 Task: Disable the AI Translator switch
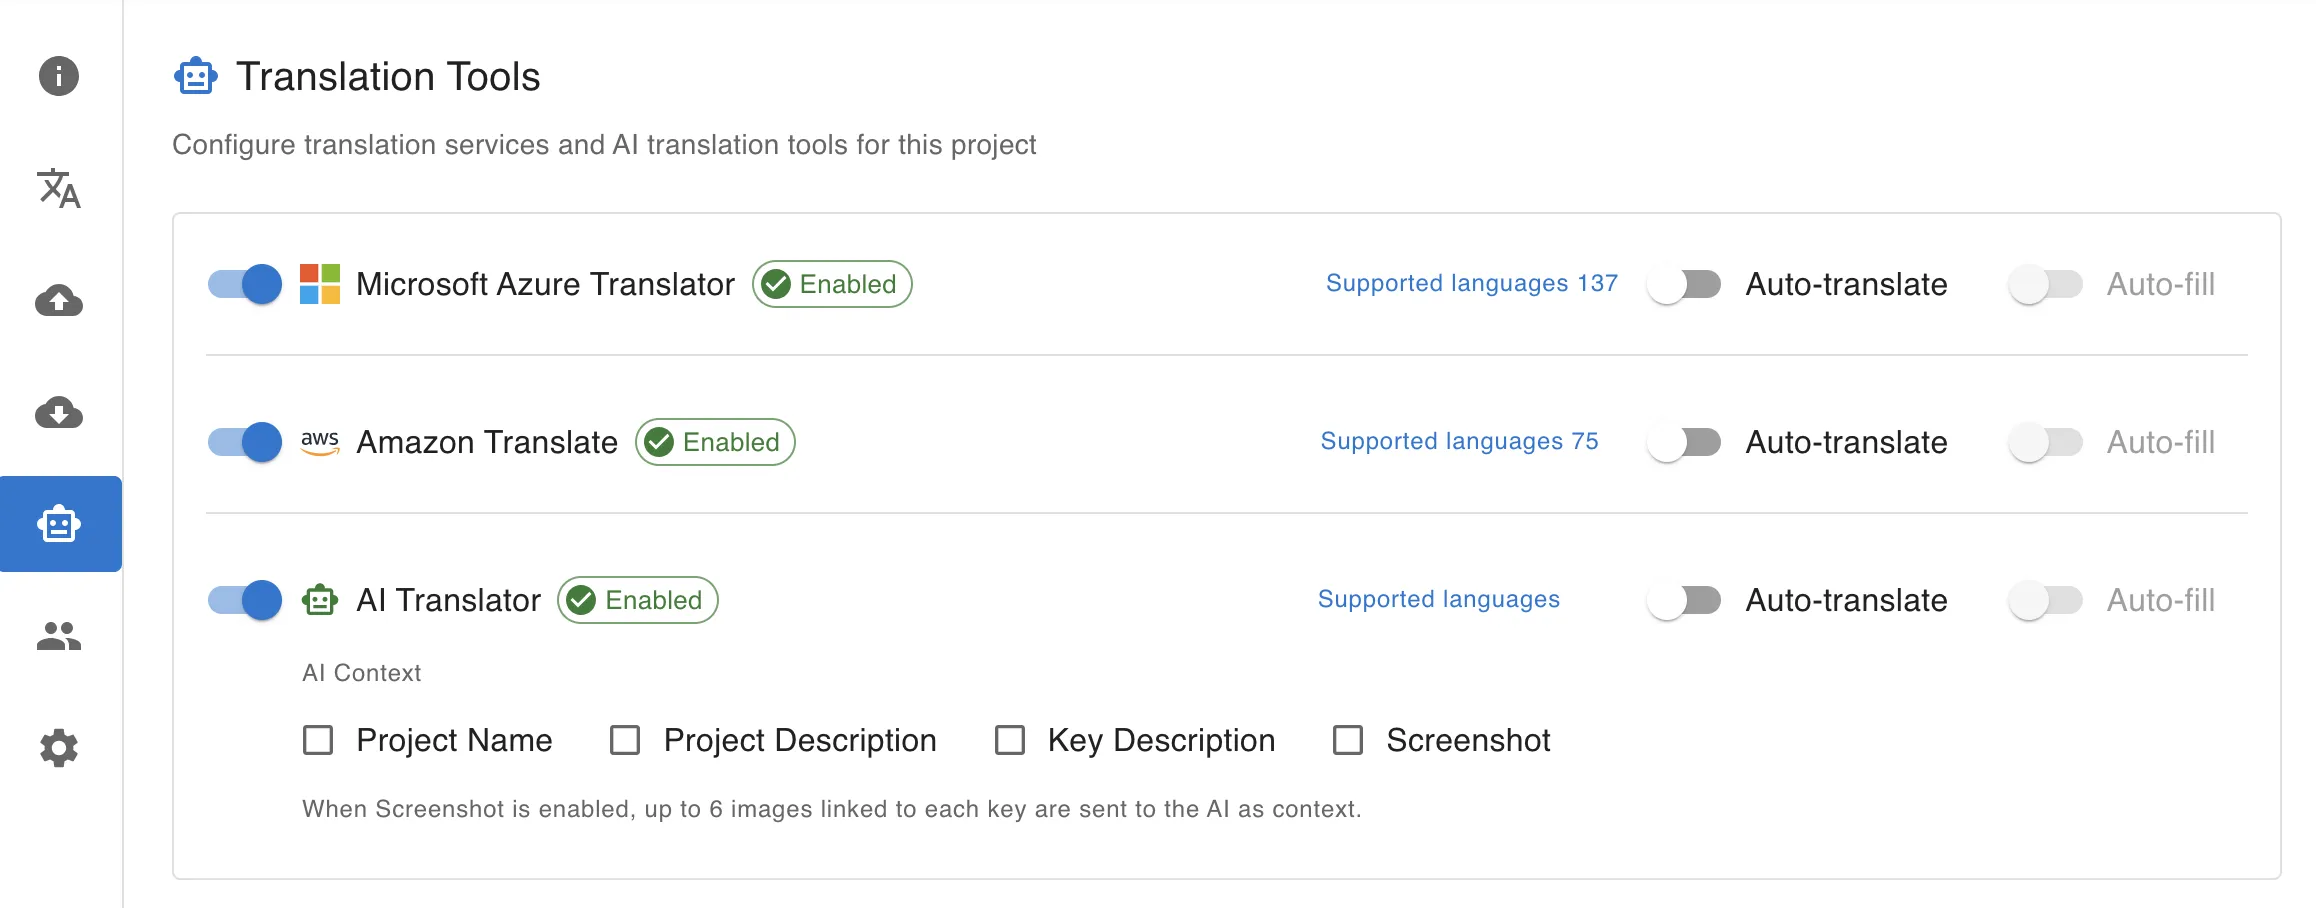click(x=245, y=600)
